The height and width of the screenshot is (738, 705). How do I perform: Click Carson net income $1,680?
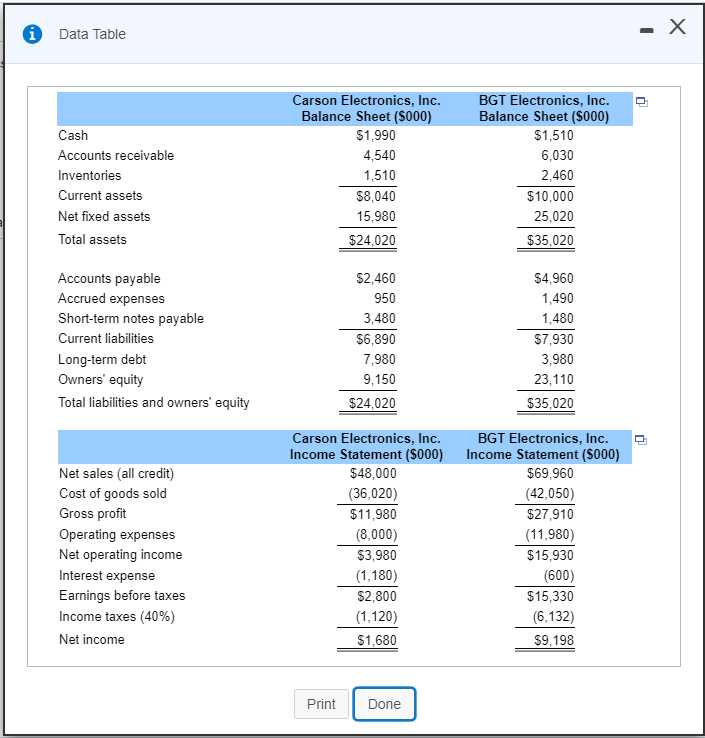coord(377,641)
